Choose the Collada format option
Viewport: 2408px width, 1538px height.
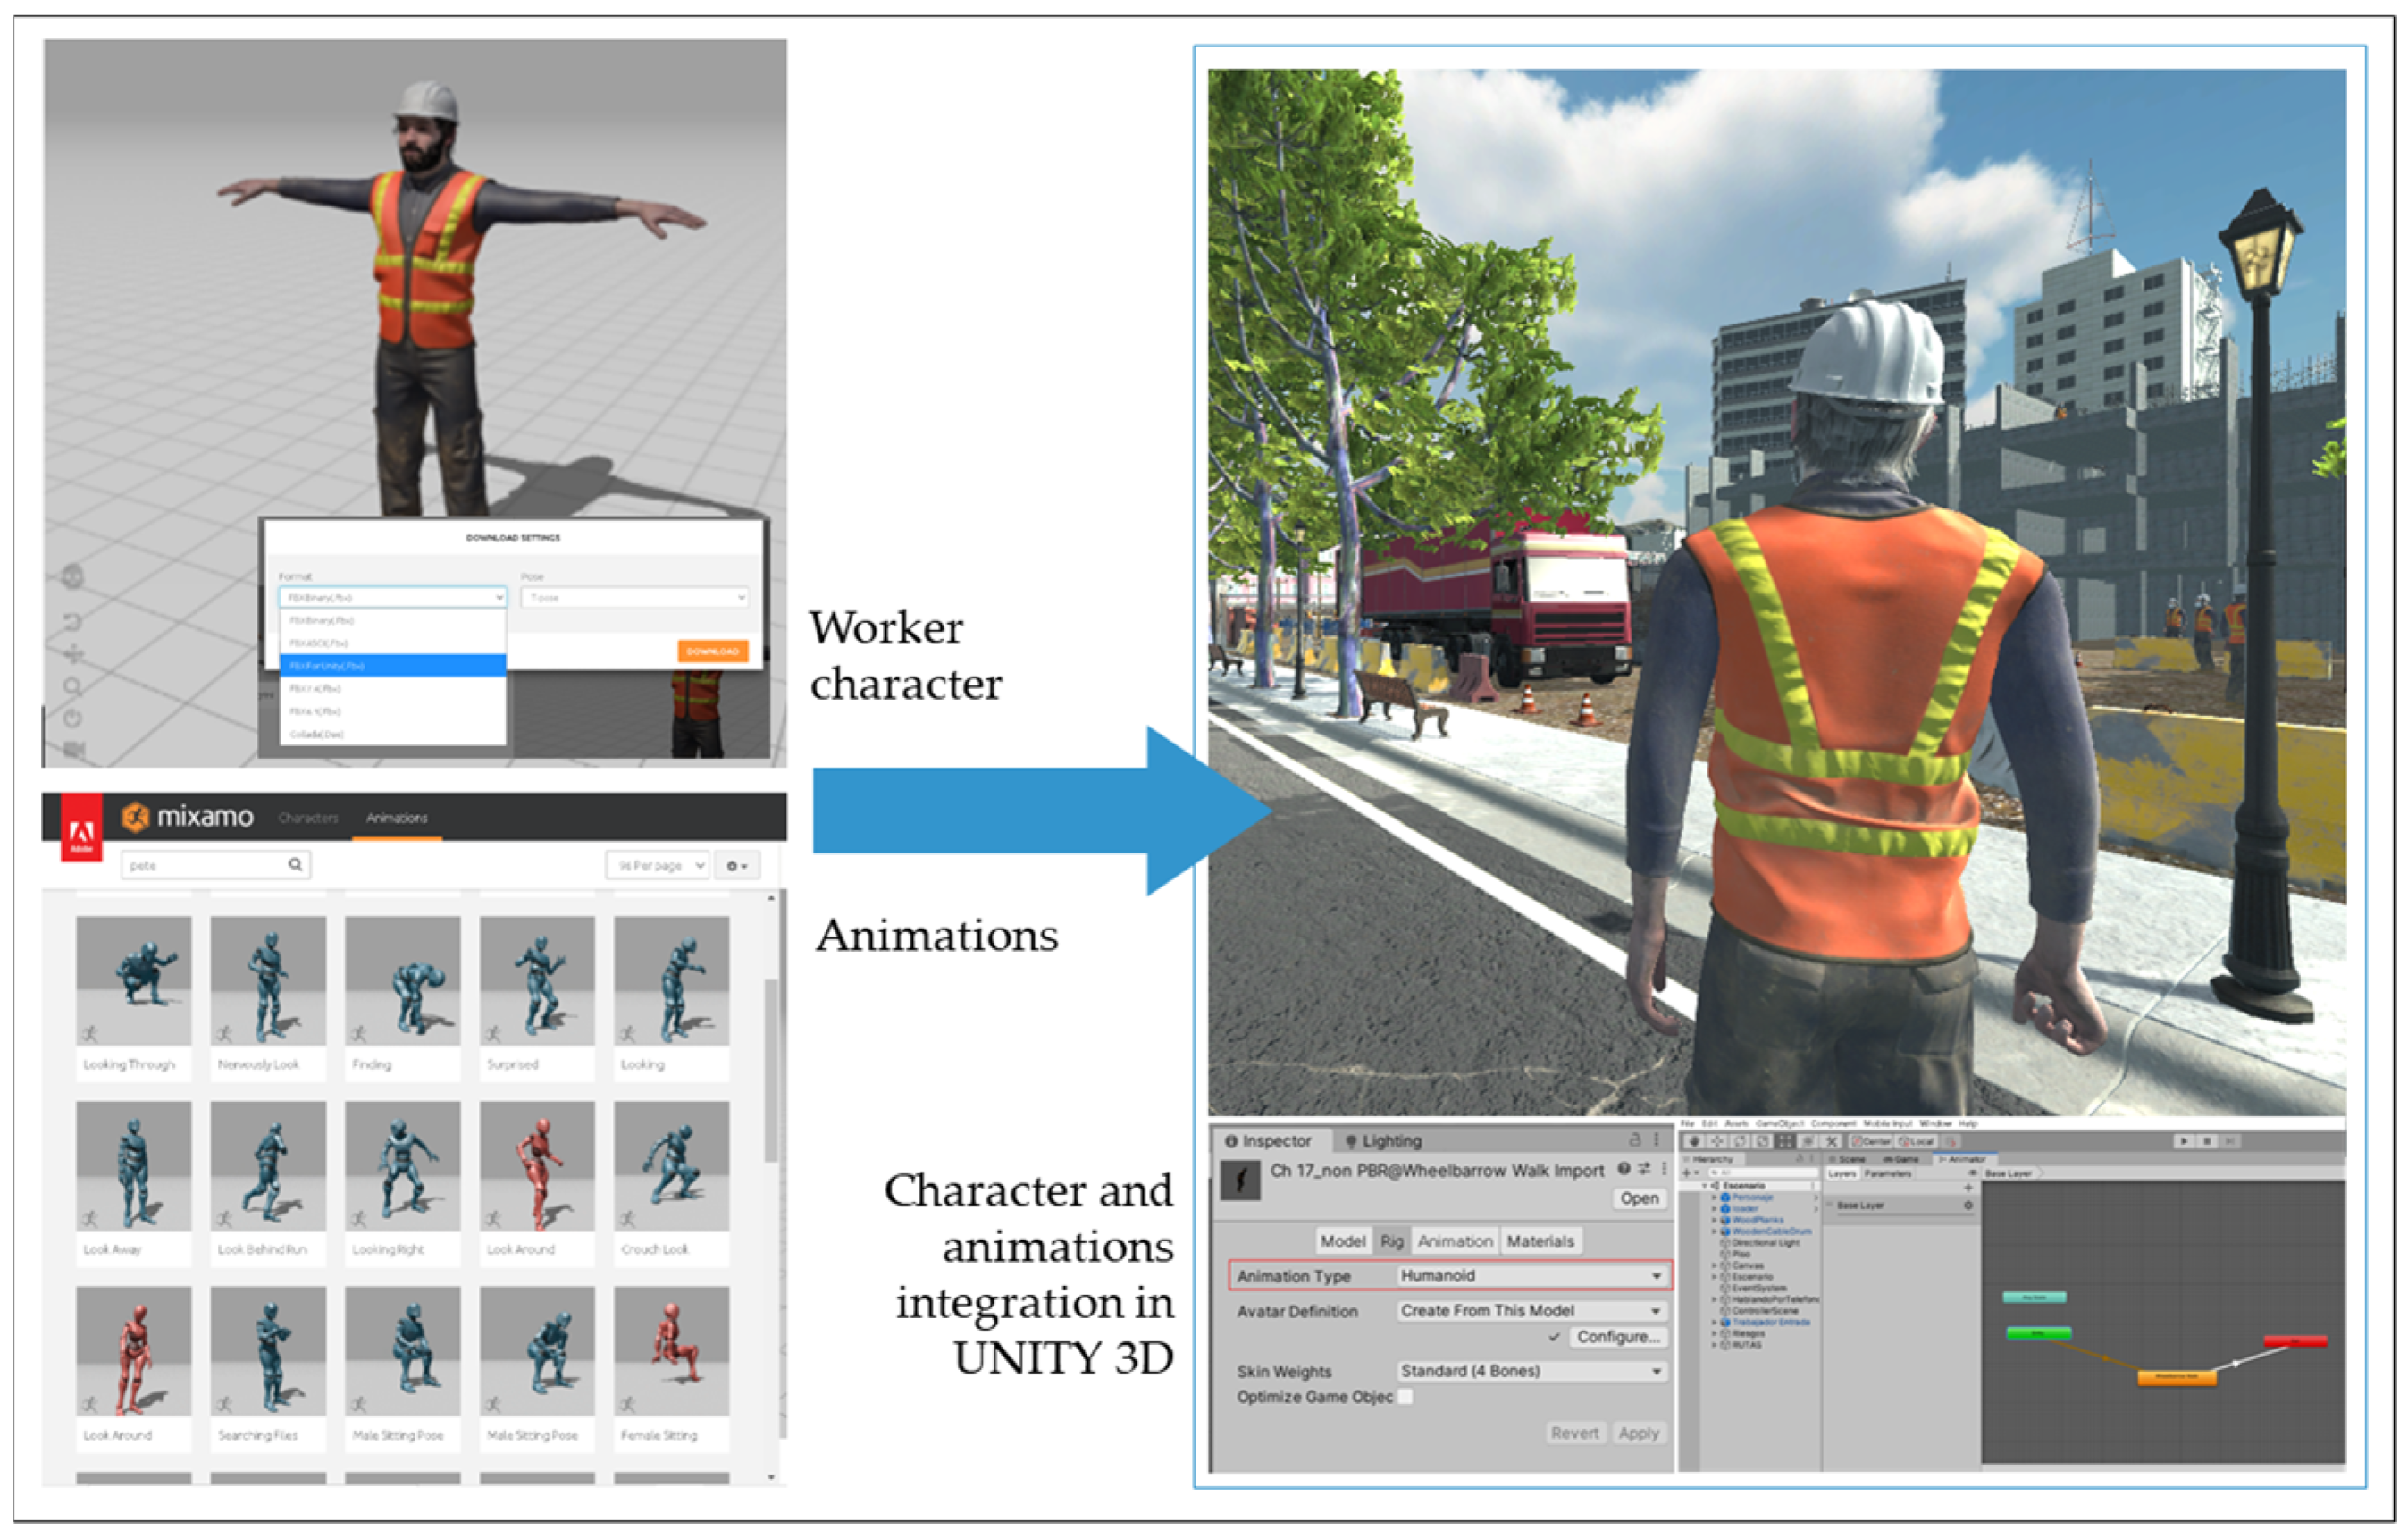click(392, 734)
